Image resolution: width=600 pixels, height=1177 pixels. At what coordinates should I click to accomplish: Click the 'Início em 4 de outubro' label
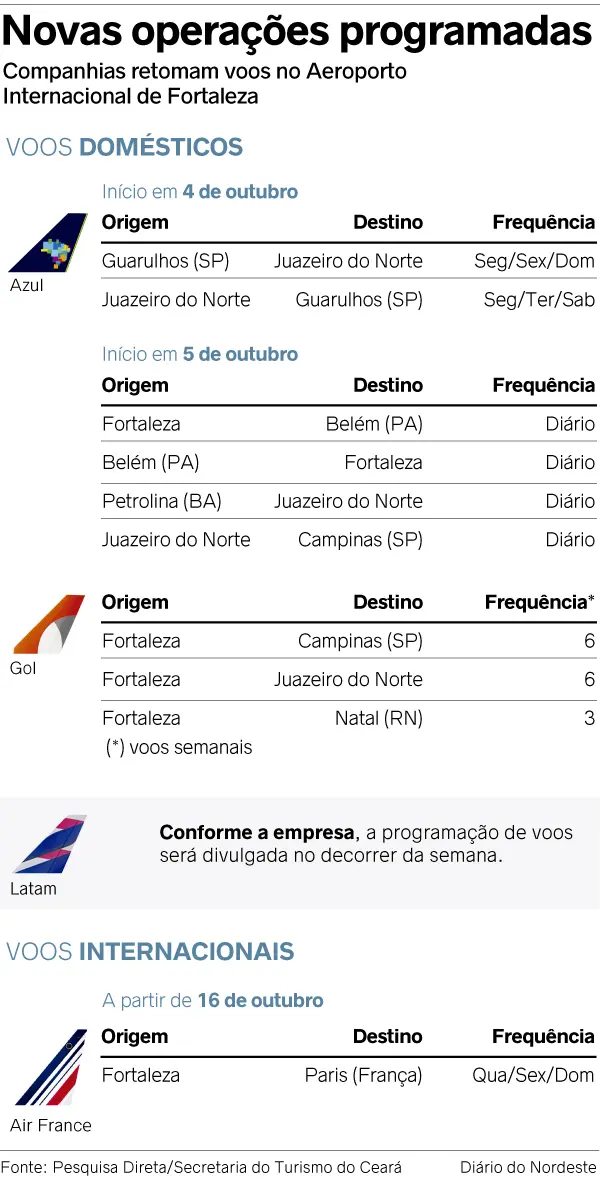point(200,191)
